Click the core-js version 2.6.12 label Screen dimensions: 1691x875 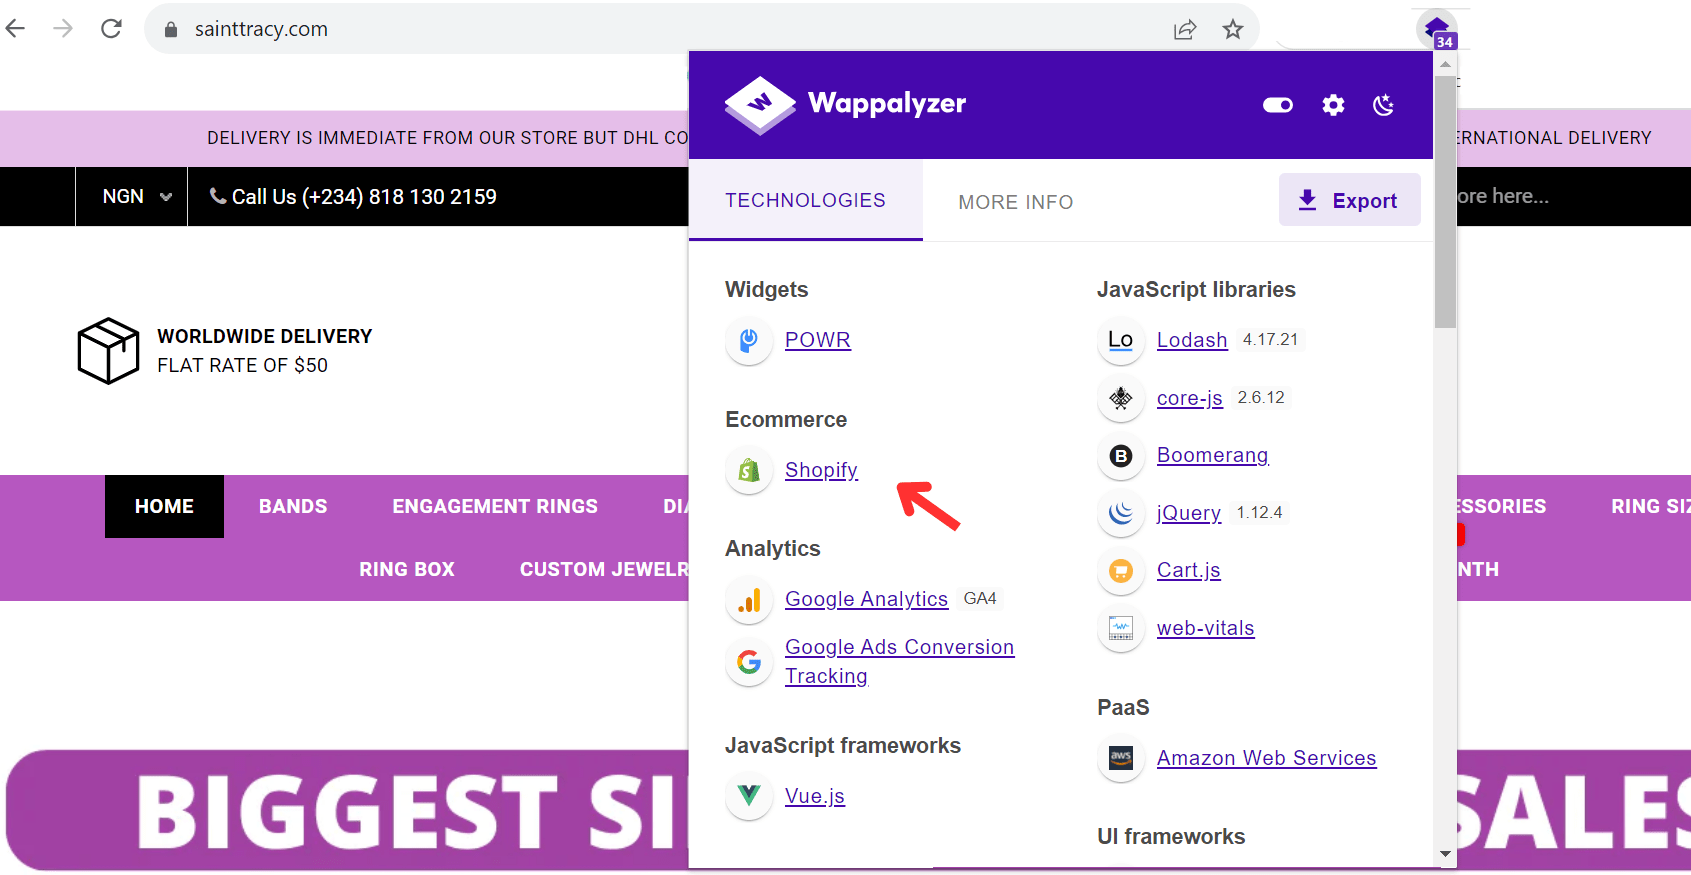pos(1261,398)
